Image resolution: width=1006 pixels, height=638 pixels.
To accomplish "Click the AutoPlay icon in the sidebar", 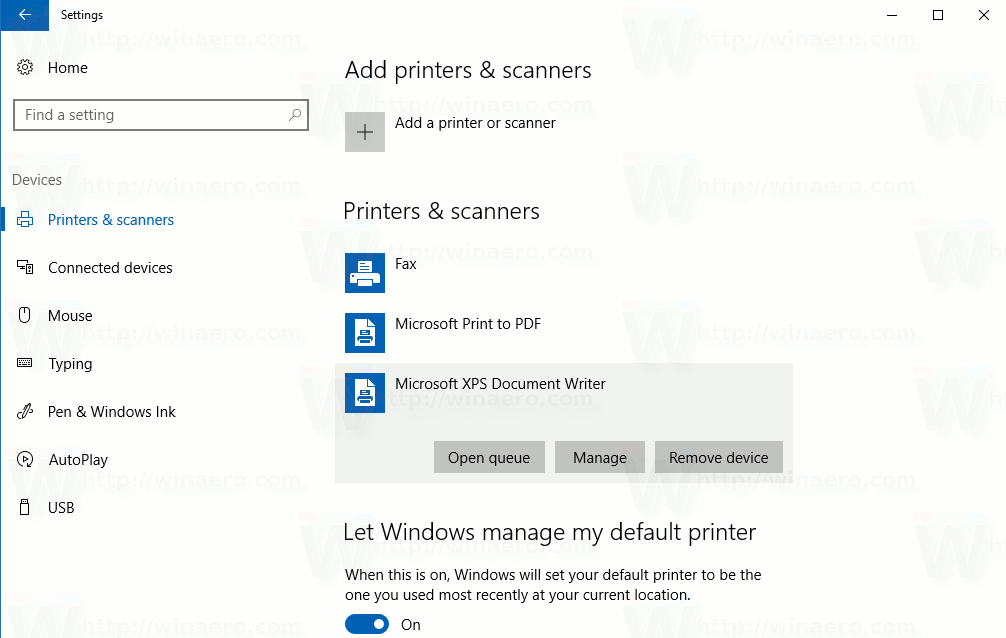I will tap(26, 459).
